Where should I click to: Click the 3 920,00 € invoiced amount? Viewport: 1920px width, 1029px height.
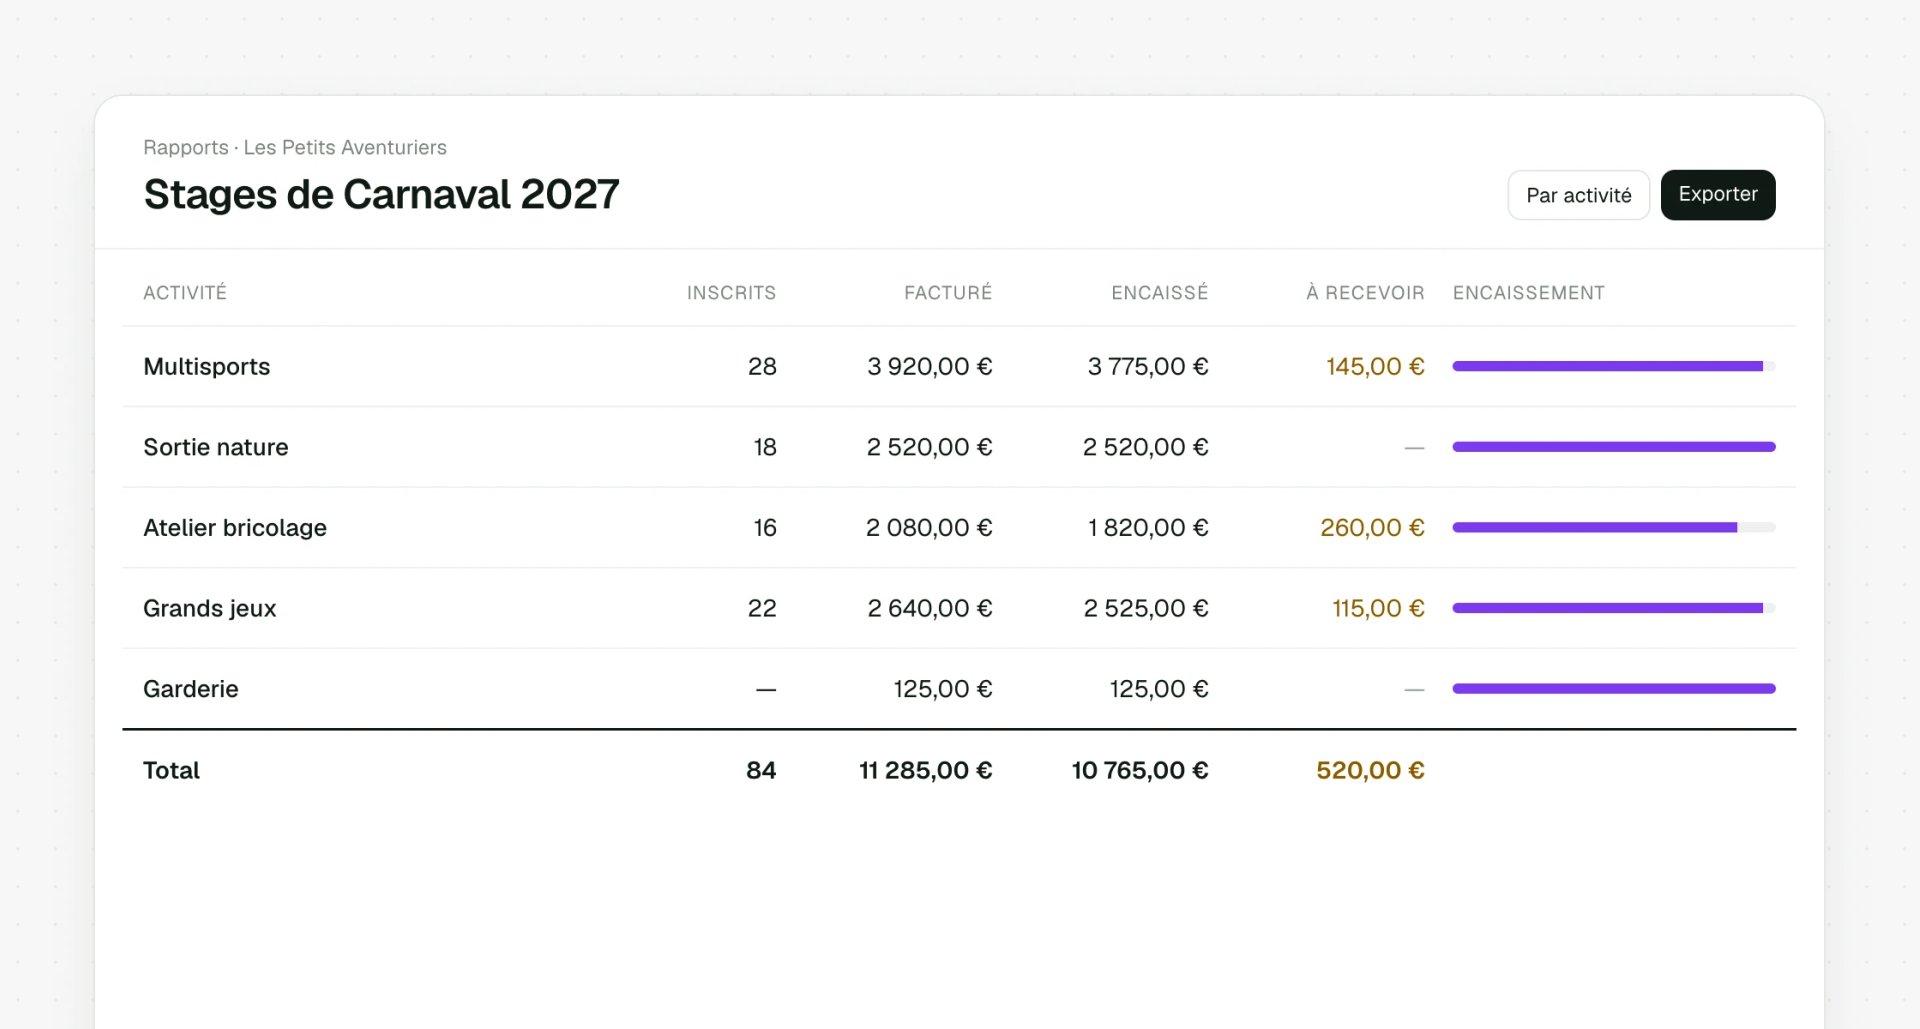pyautogui.click(x=929, y=366)
